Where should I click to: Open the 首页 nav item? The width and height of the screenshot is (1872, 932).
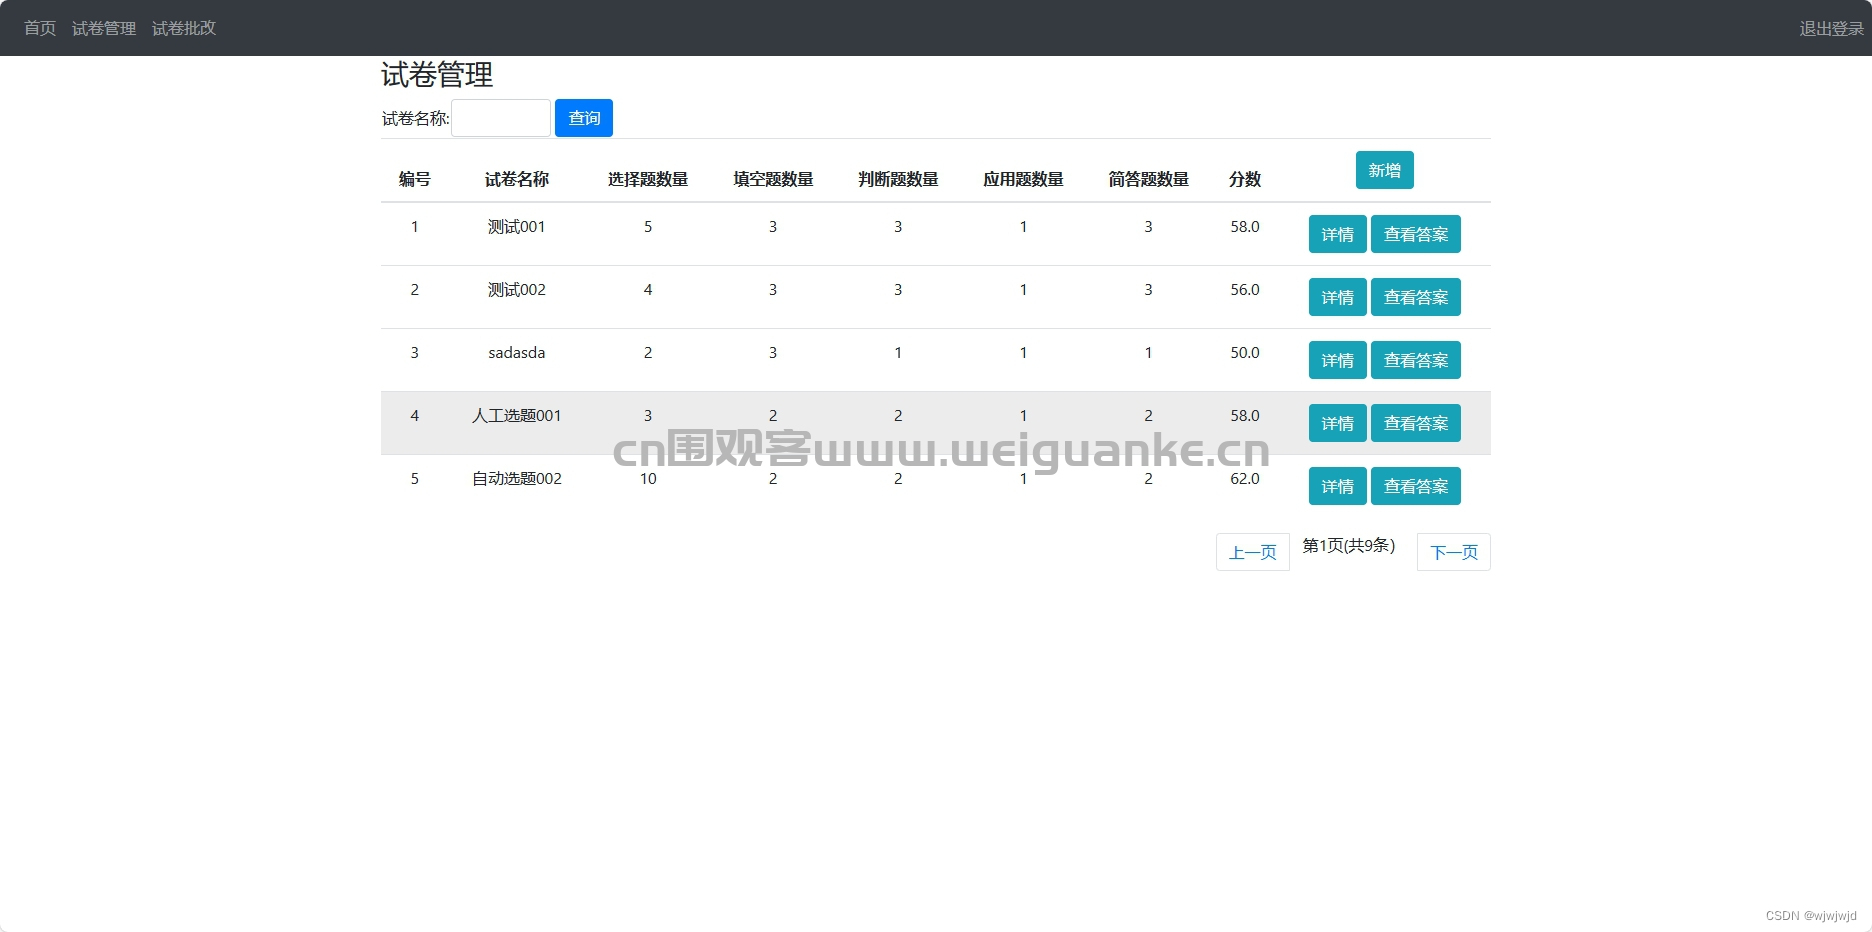40,28
